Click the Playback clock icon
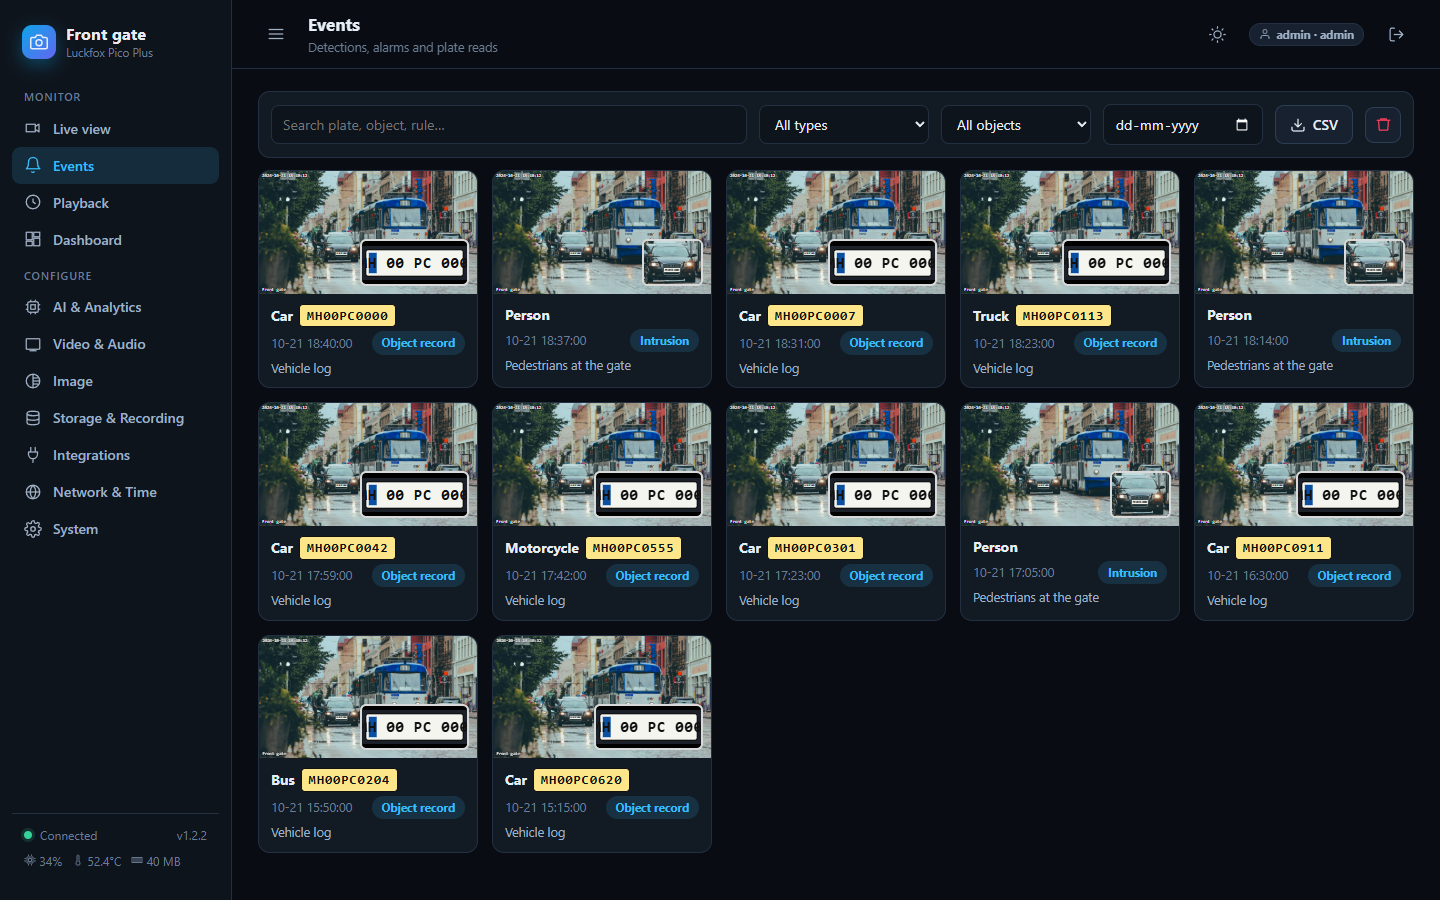Viewport: 1440px width, 900px height. 33,202
